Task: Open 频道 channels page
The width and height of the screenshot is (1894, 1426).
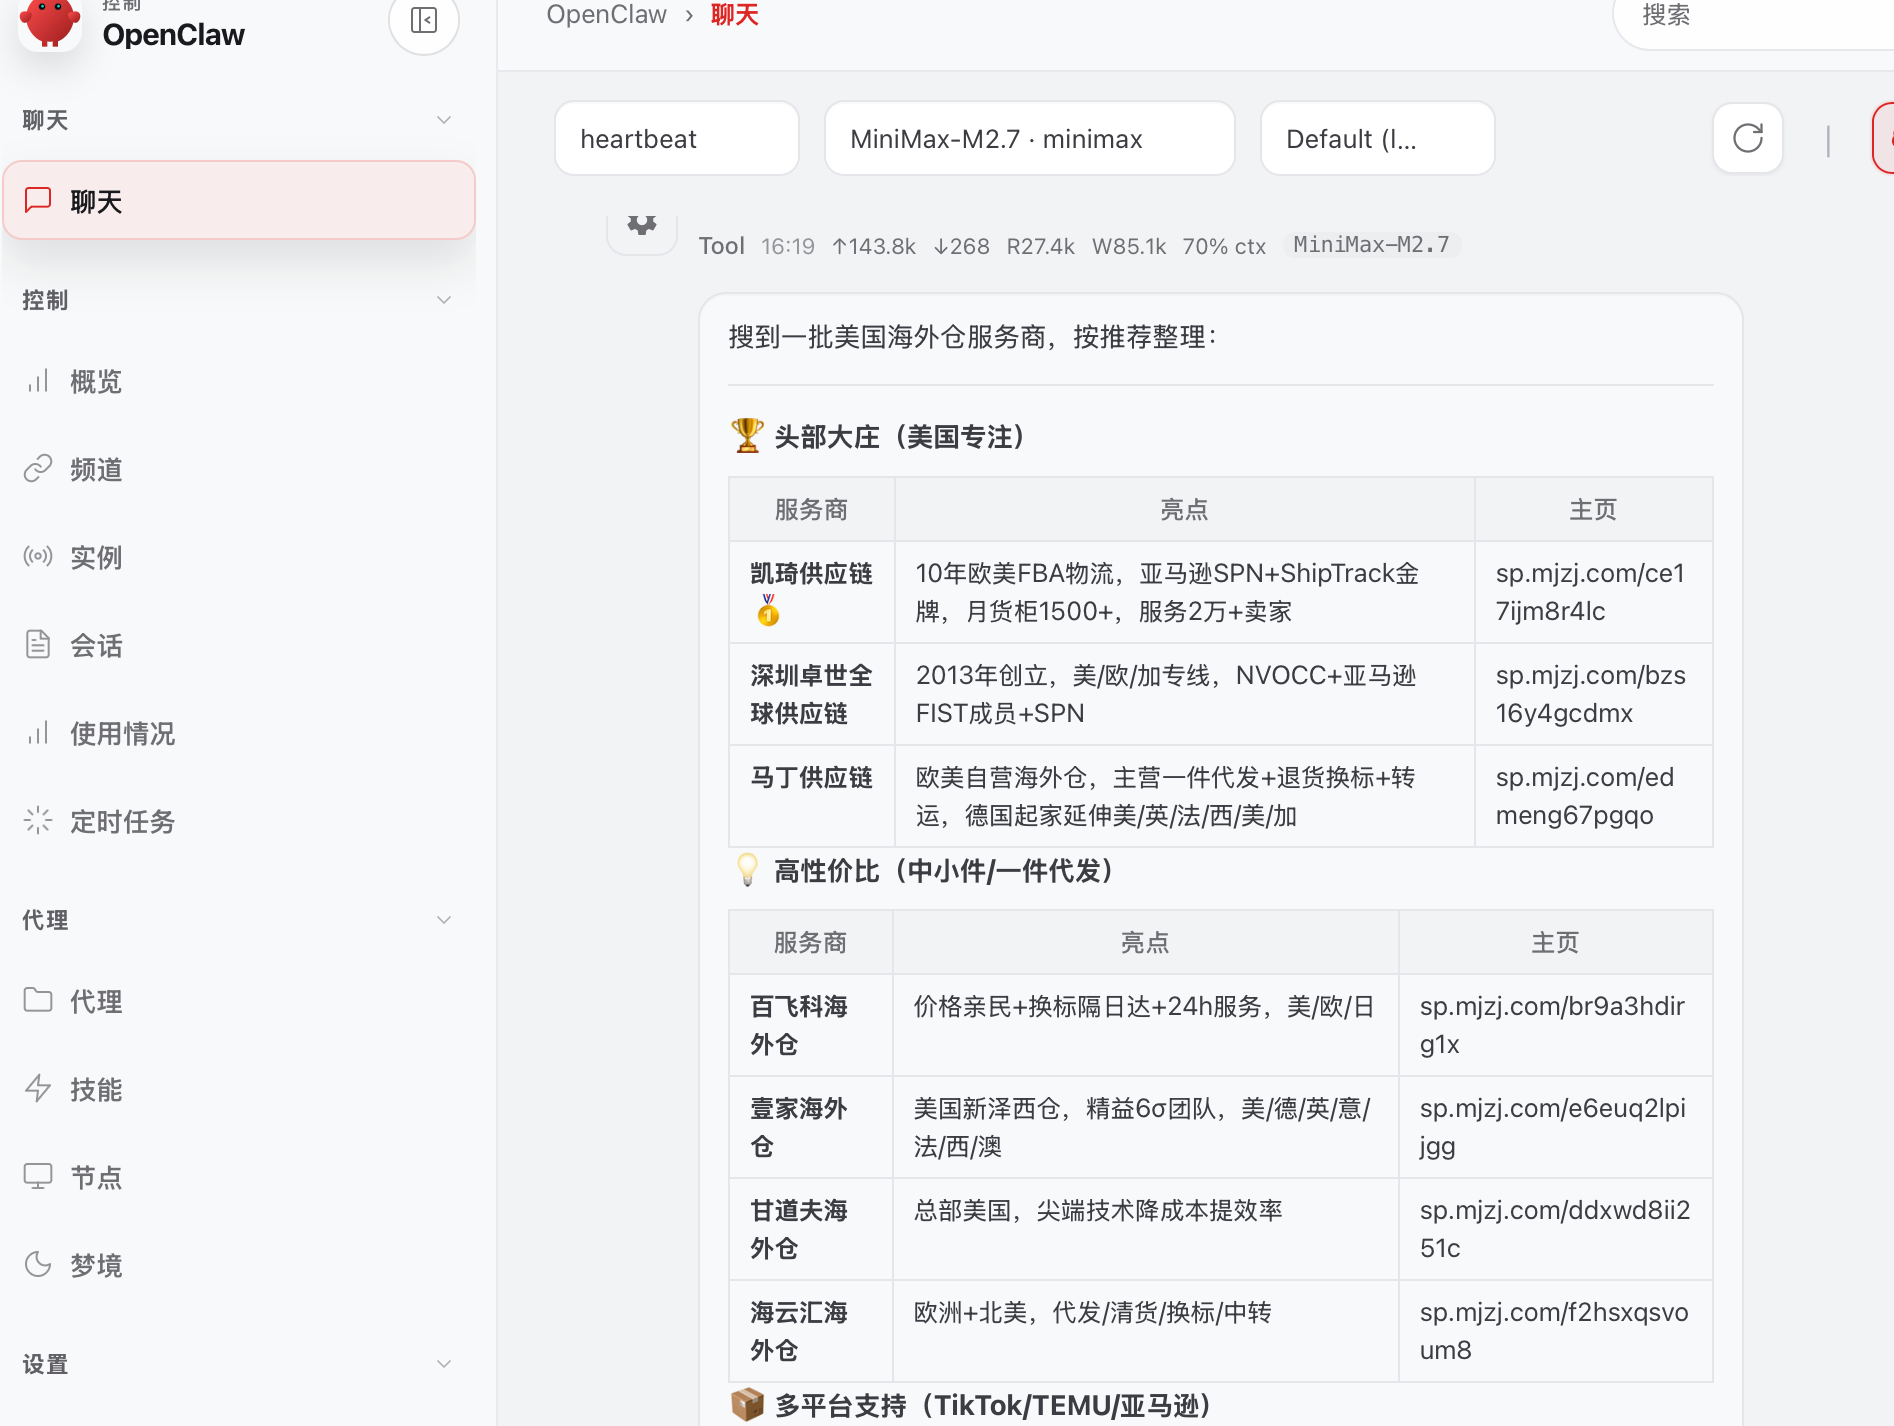Action: coord(96,470)
